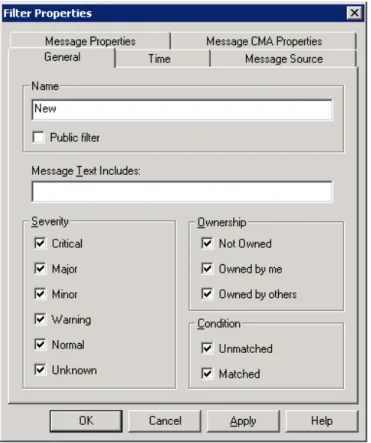Enable the Public filter checkbox
This screenshot has height=443, width=371.
coord(38,137)
